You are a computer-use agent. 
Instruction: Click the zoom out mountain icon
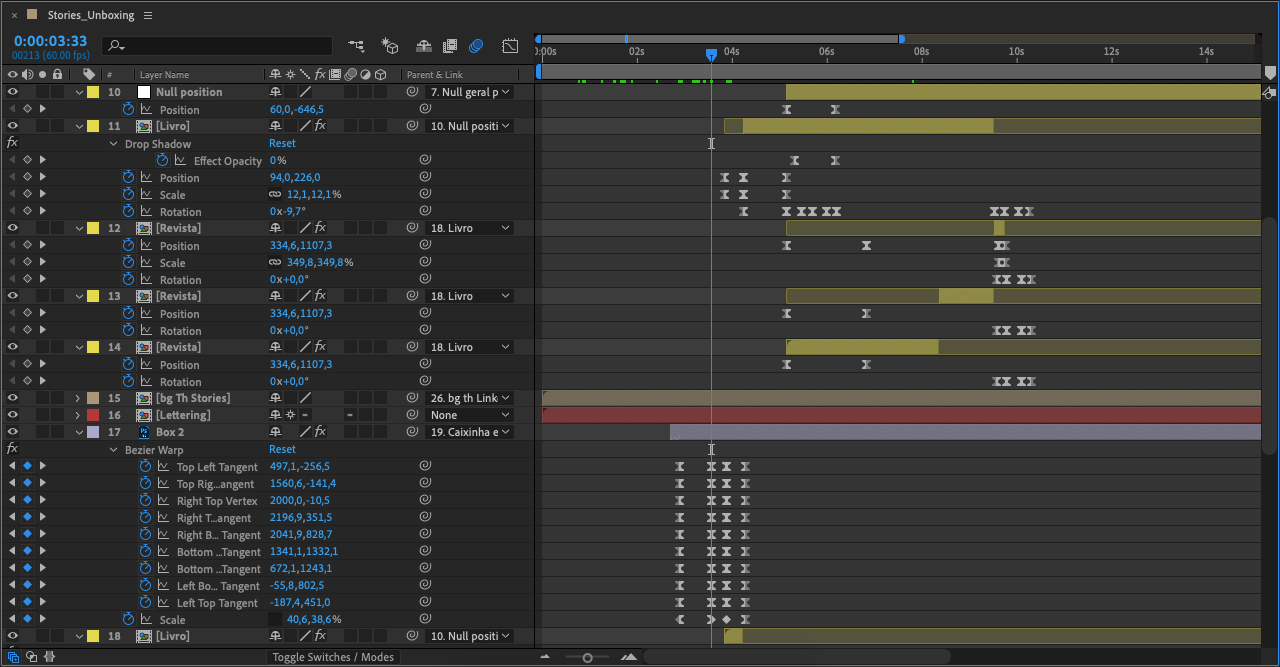coord(545,657)
